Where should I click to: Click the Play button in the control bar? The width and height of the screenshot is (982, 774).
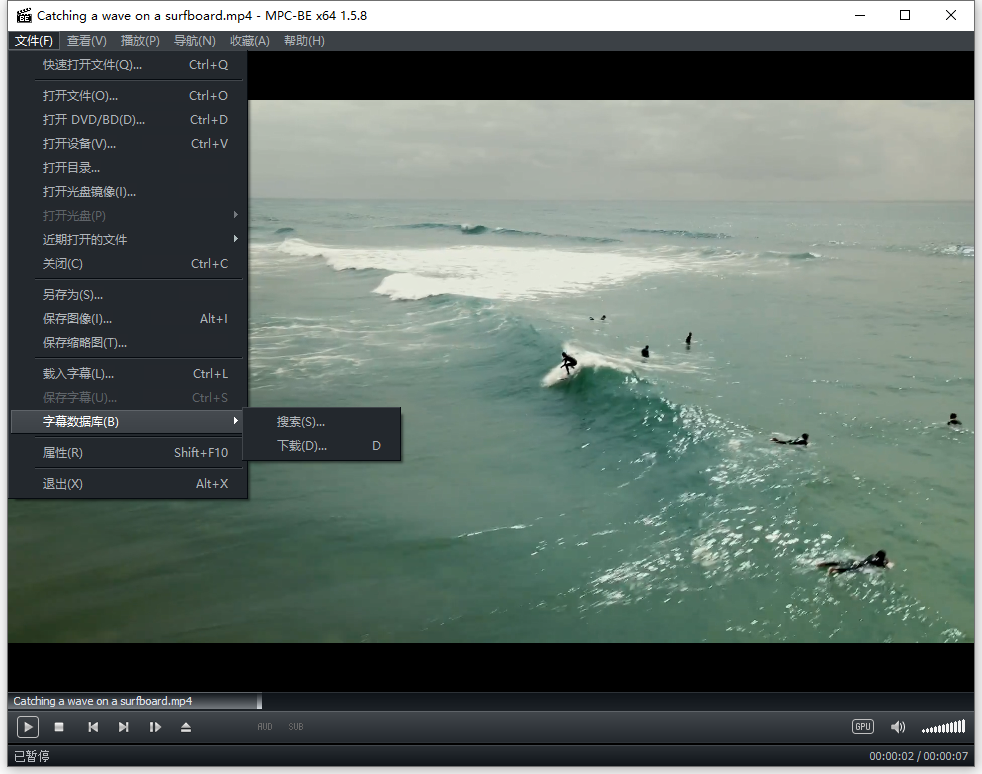(28, 727)
